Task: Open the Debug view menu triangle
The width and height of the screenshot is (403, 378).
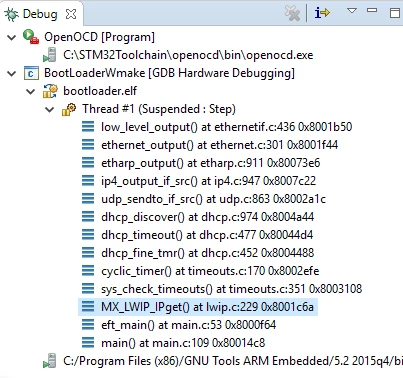Action: pyautogui.click(x=352, y=11)
